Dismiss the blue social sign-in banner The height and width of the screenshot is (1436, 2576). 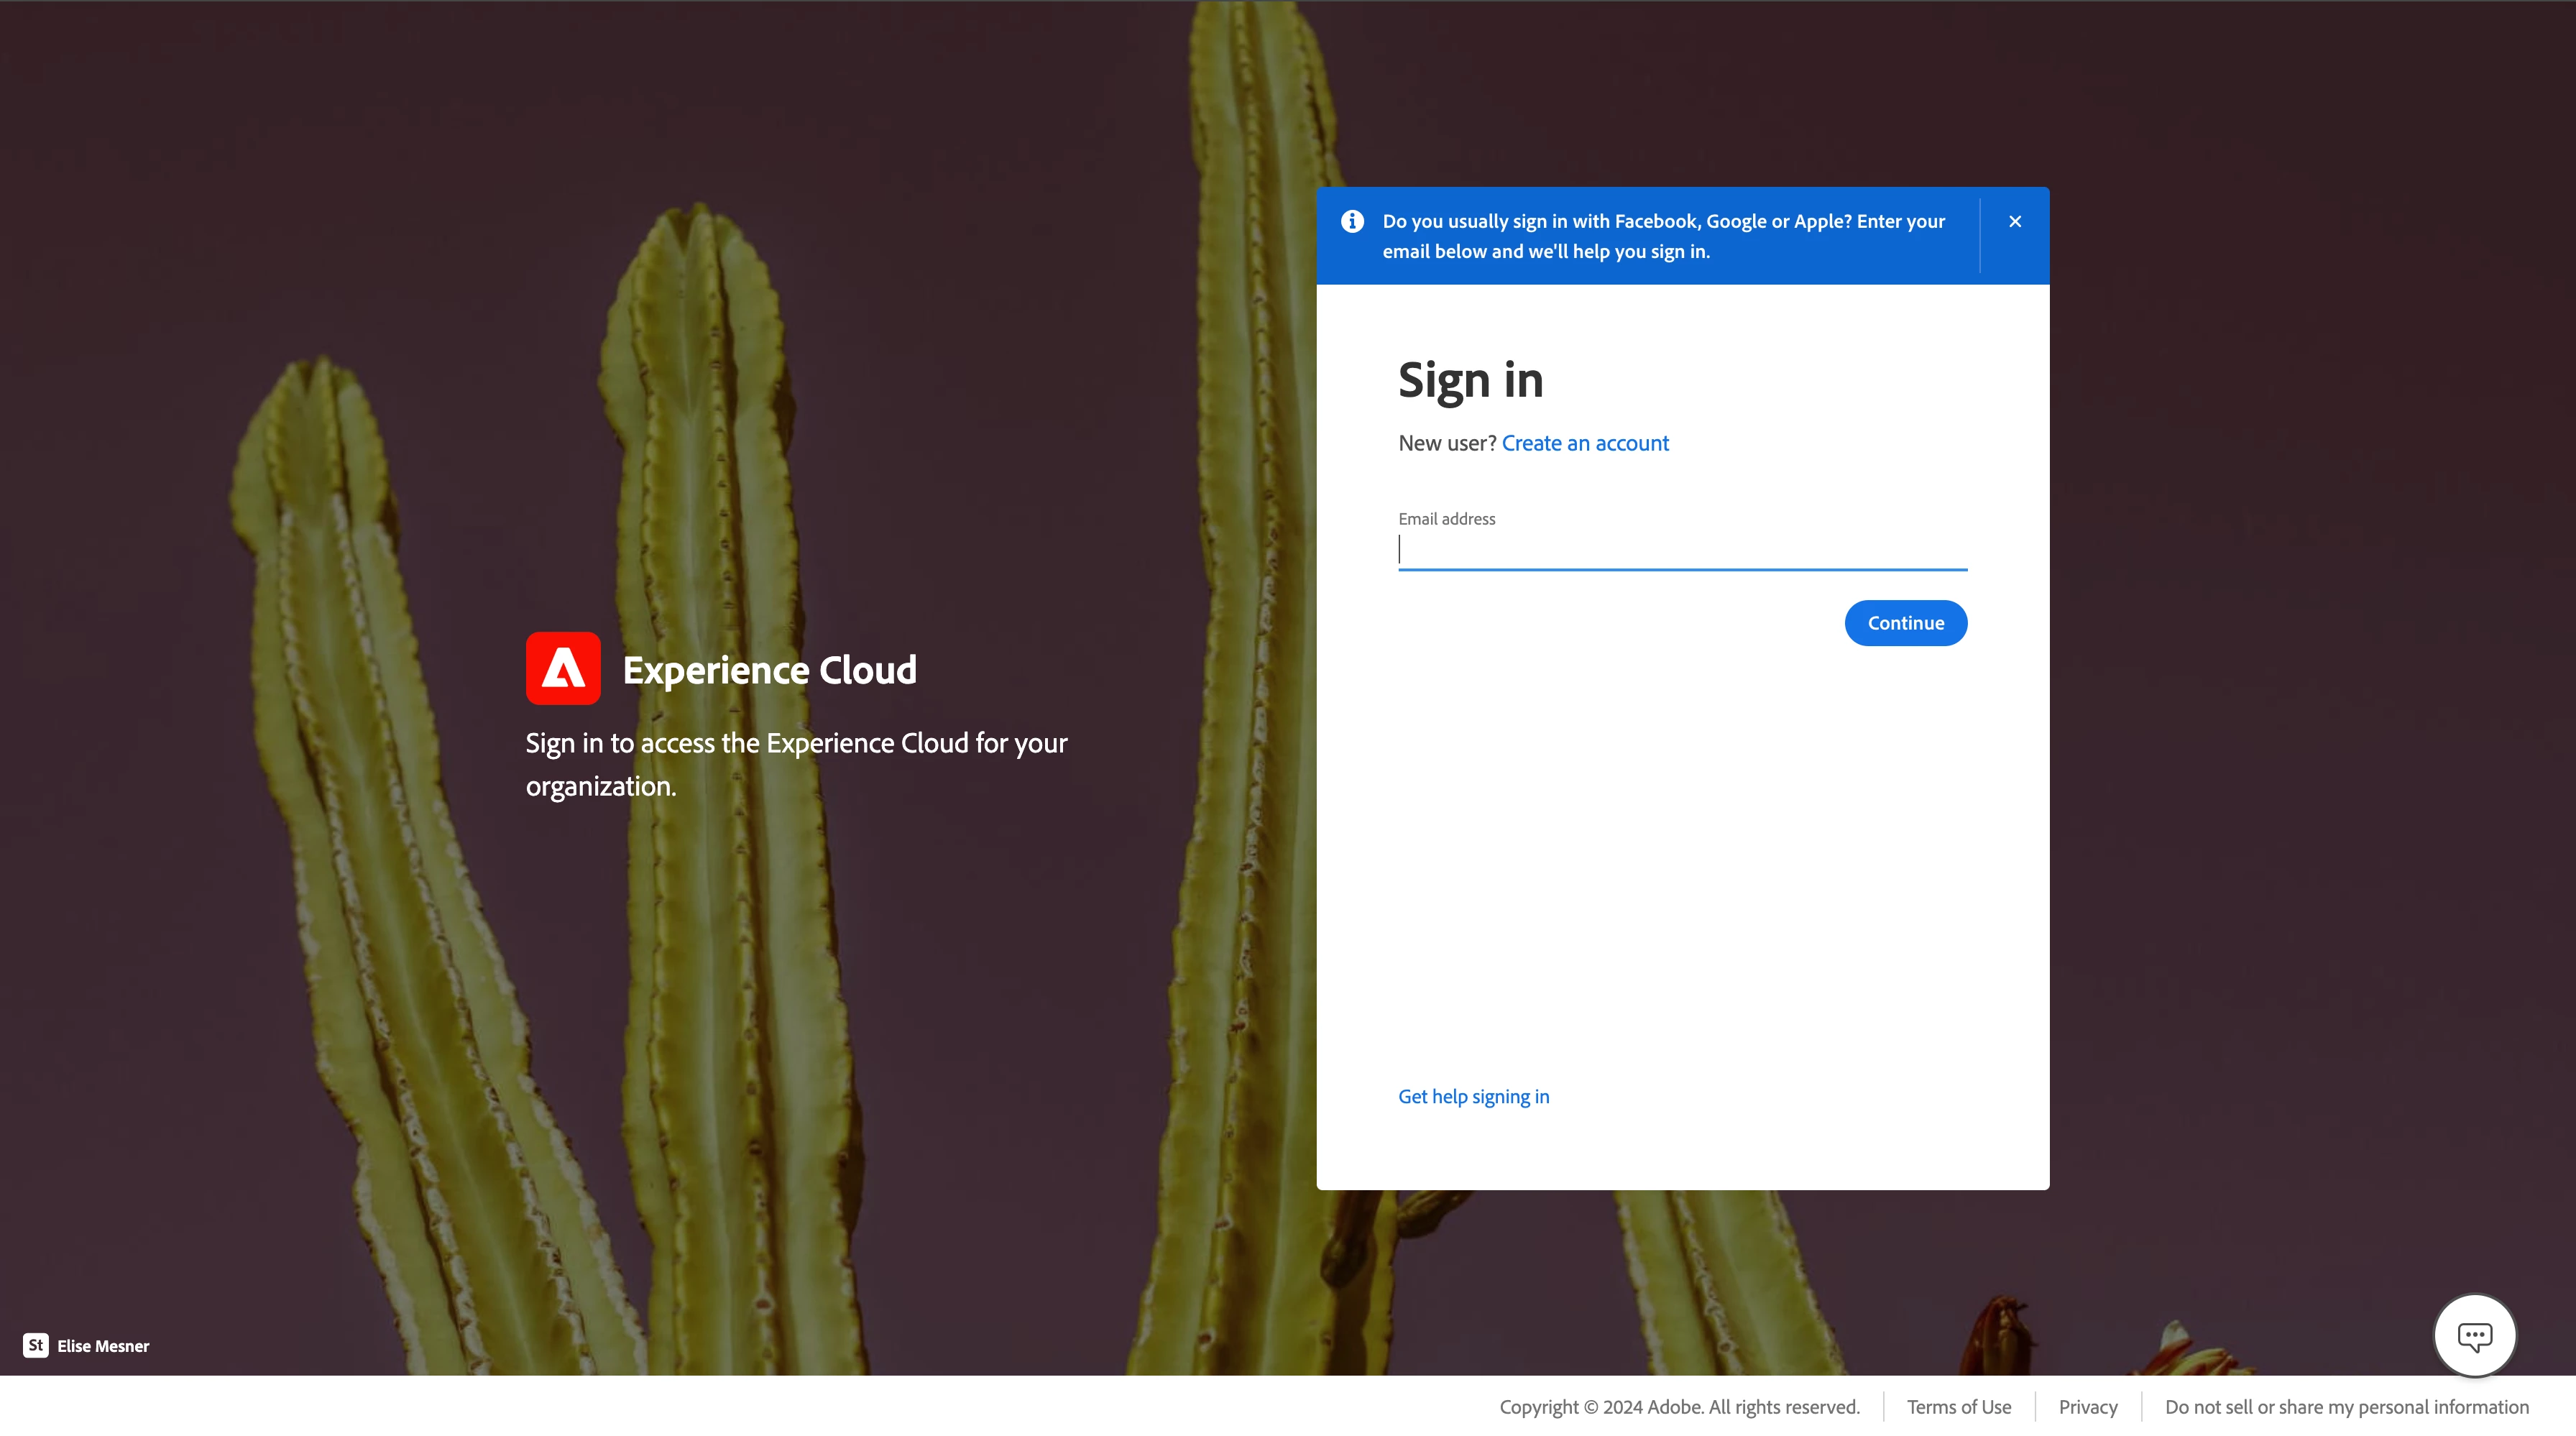click(x=2015, y=221)
